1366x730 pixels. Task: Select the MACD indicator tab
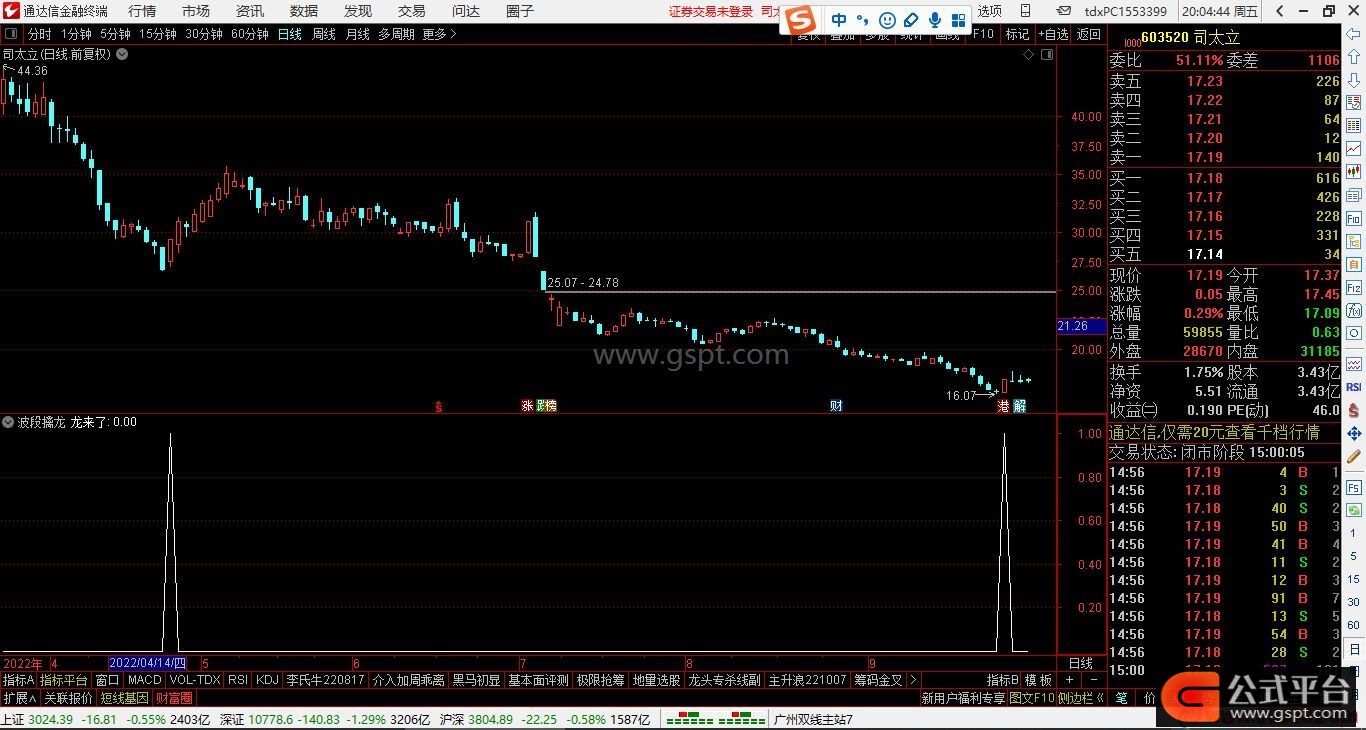(x=145, y=680)
